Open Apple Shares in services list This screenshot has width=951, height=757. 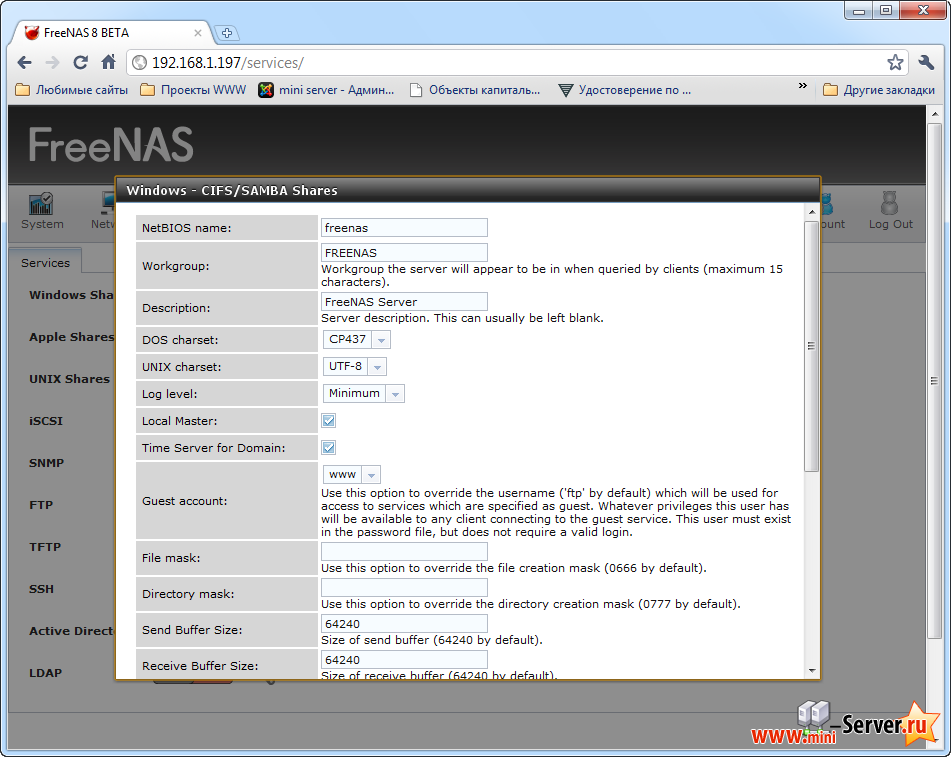tap(72, 337)
